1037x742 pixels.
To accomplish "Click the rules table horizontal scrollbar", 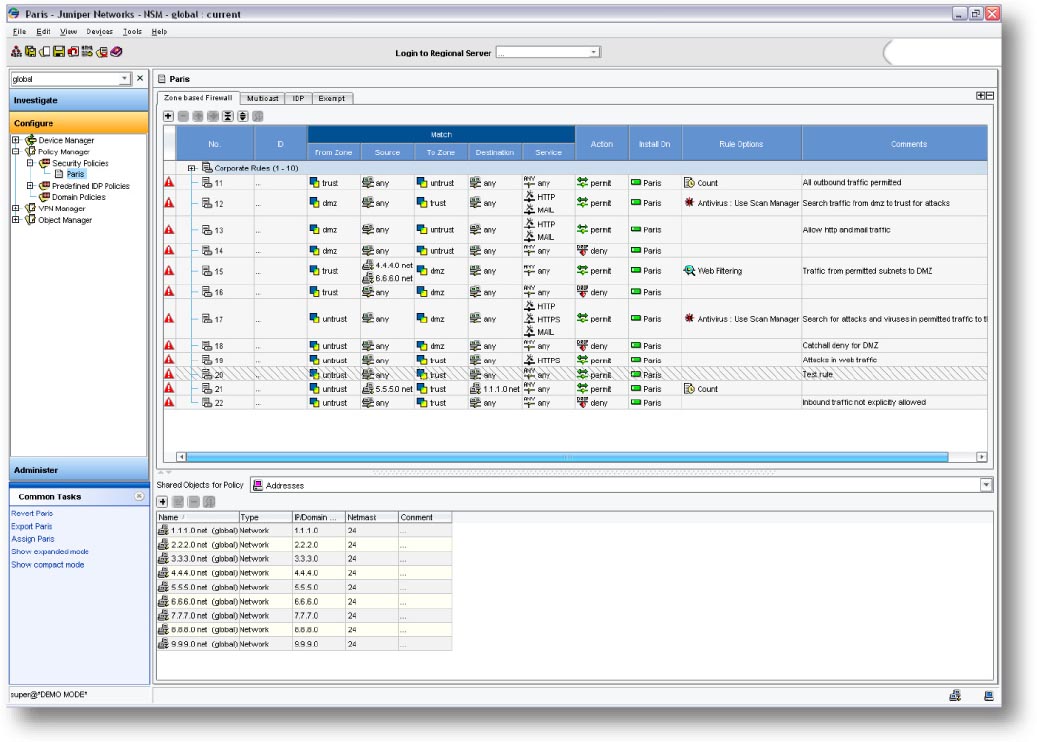I will coord(567,457).
